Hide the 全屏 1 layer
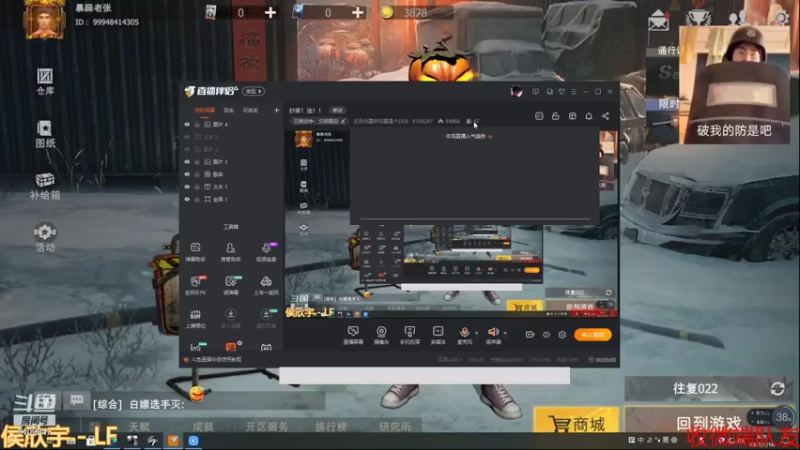Viewport: 800px width, 450px height. coord(187,199)
